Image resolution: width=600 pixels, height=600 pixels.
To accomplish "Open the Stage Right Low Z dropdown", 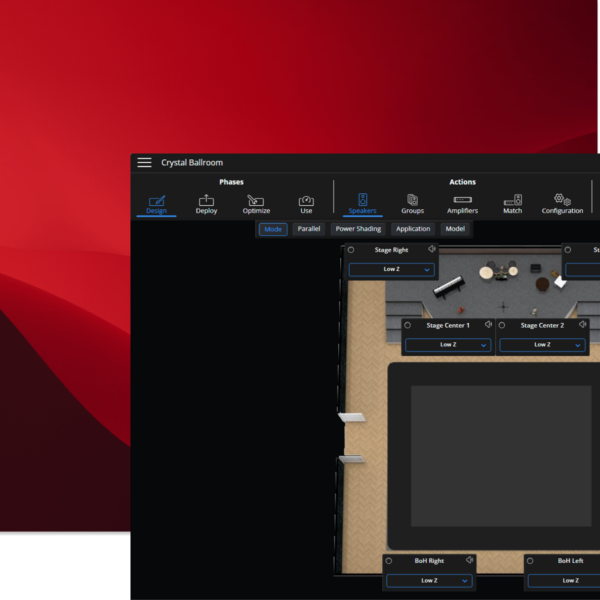I will pyautogui.click(x=391, y=269).
